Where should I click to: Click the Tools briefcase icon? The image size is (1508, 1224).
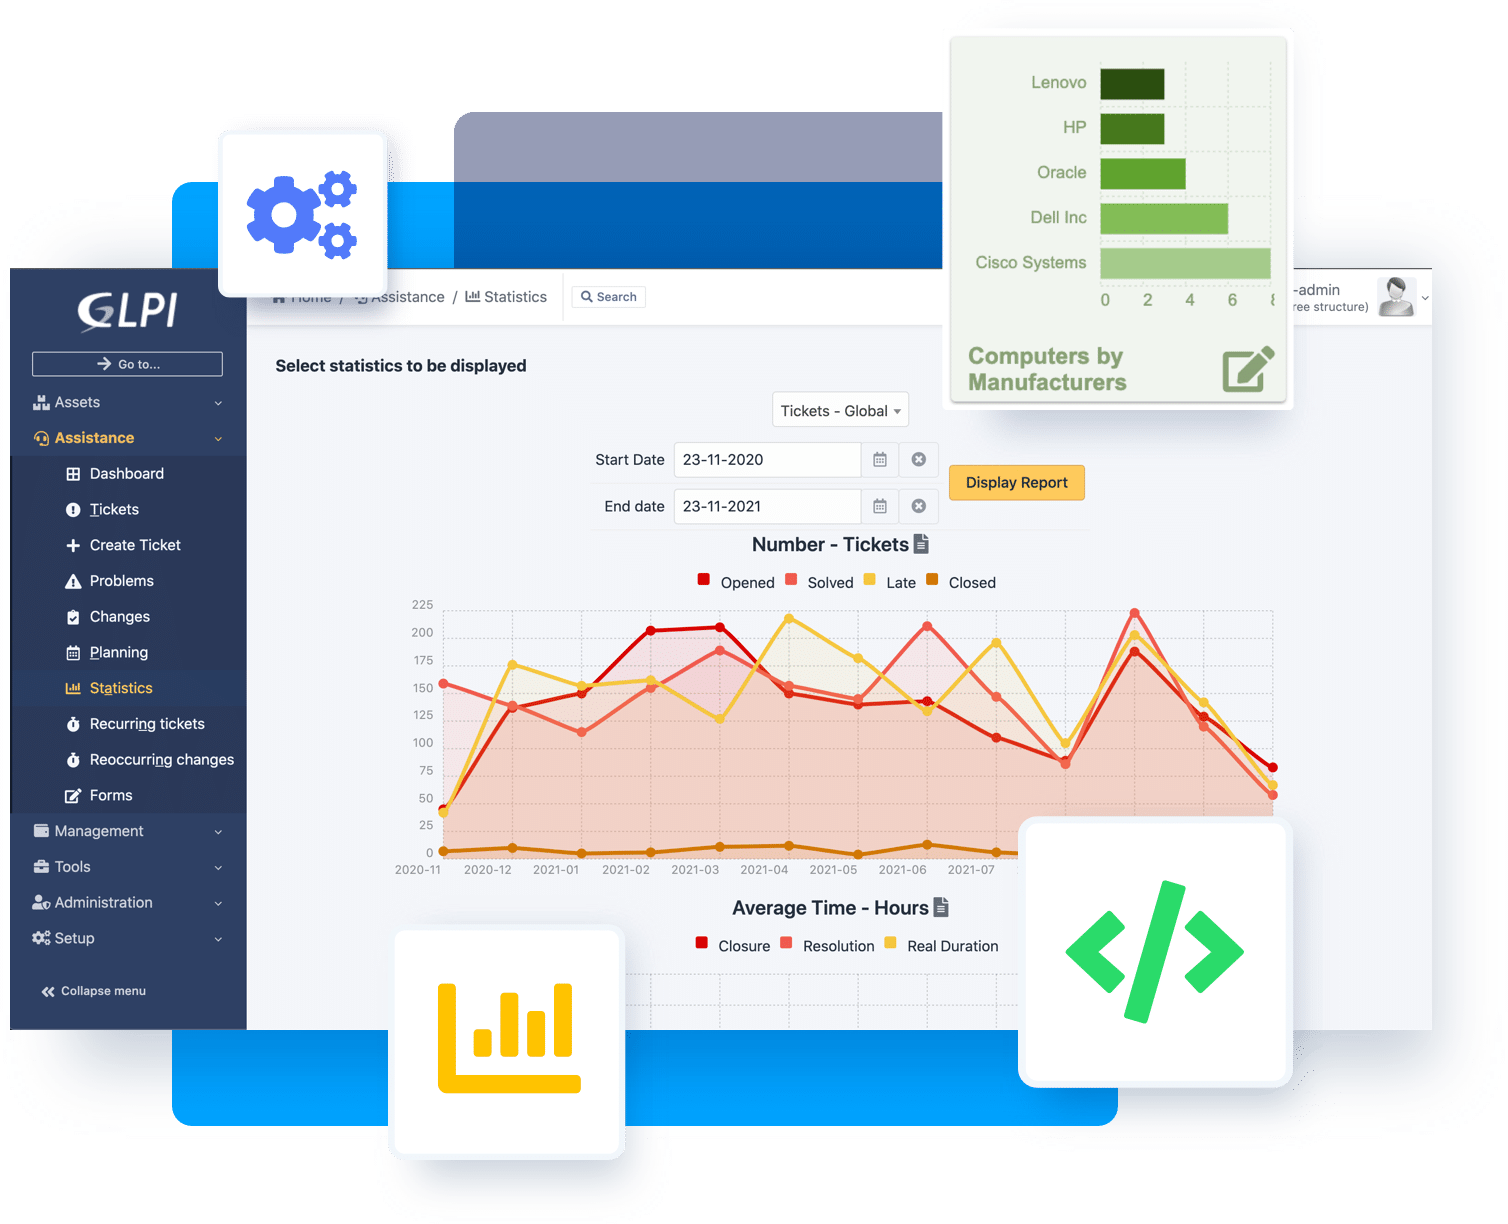tap(41, 867)
